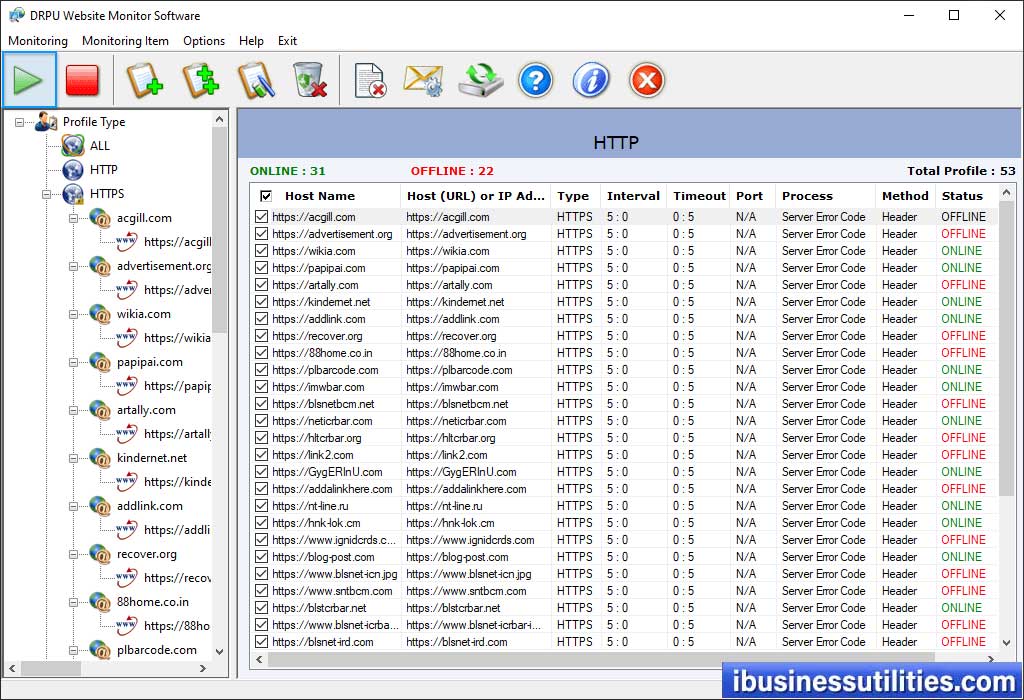Image resolution: width=1024 pixels, height=700 pixels.
Task: Click the delete profile recycle bin icon
Action: coord(310,80)
